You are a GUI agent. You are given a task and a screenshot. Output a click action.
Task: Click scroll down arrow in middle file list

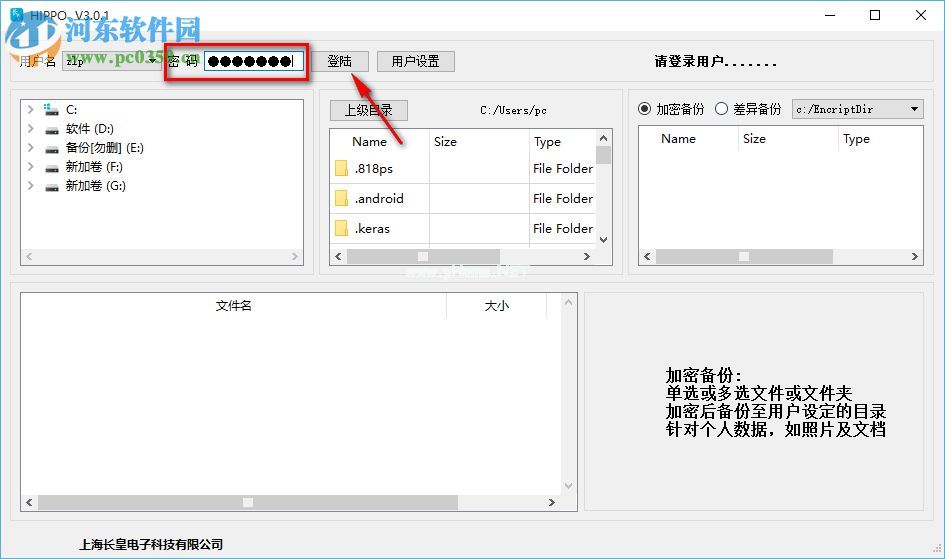(x=603, y=240)
